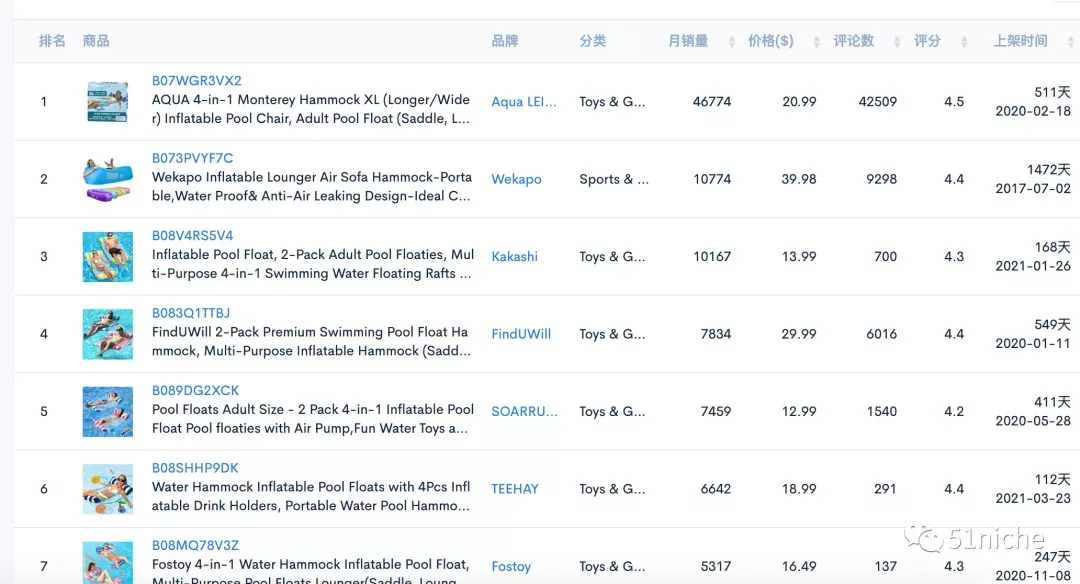Sort by 评论数 column arrows
The image size is (1080, 584).
click(x=897, y=41)
